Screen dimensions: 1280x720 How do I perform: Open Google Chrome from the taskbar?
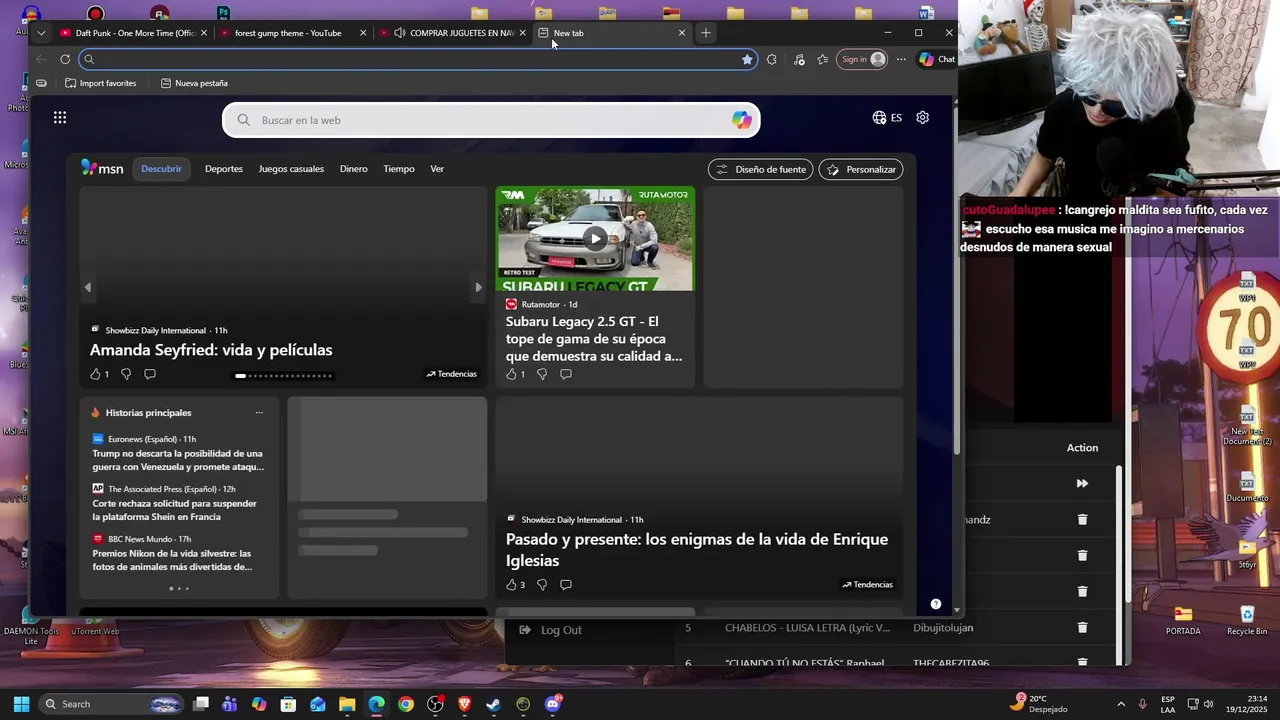(x=405, y=704)
